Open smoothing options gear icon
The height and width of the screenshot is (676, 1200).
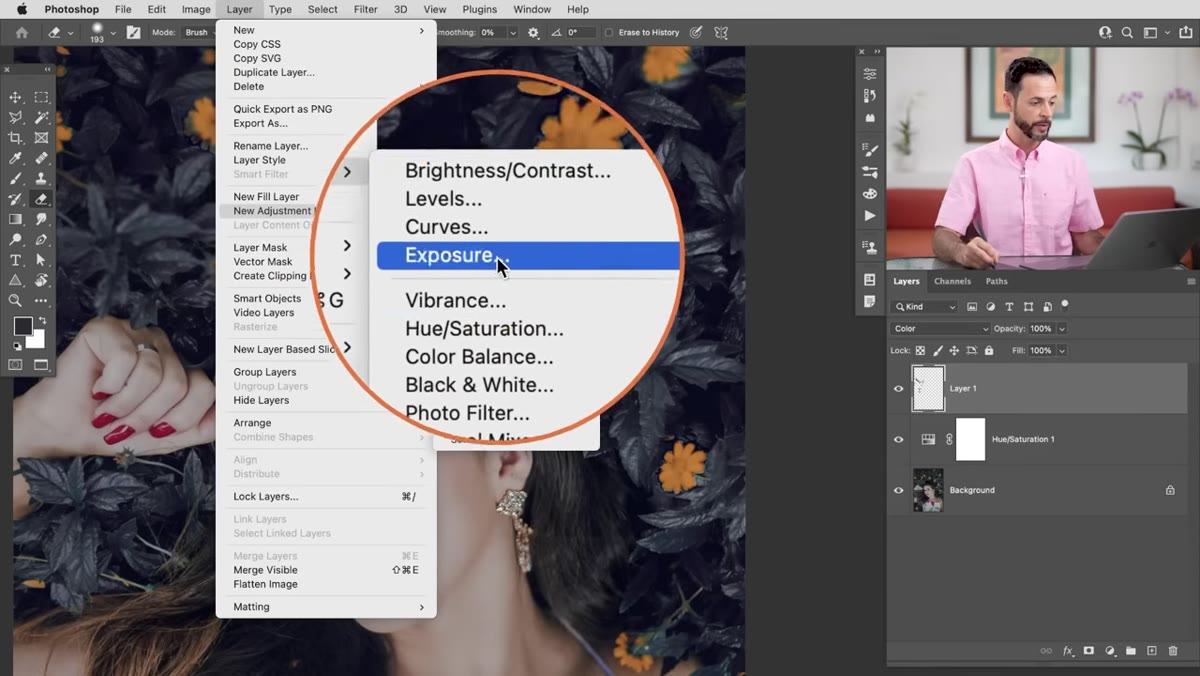533,32
